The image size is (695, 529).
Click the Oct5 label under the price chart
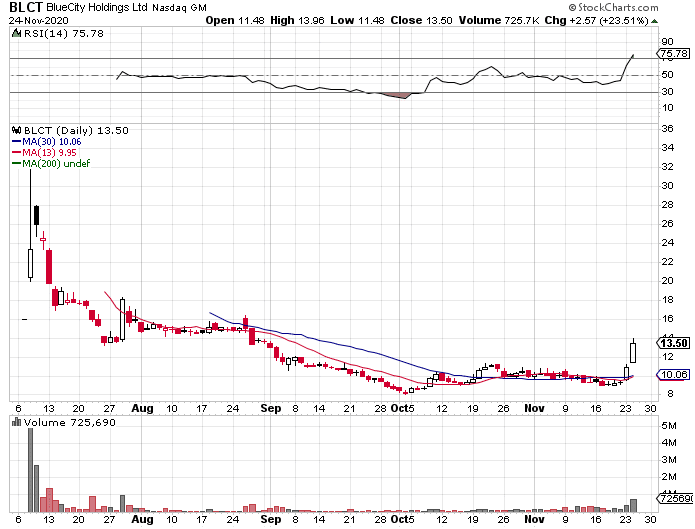pyautogui.click(x=402, y=408)
